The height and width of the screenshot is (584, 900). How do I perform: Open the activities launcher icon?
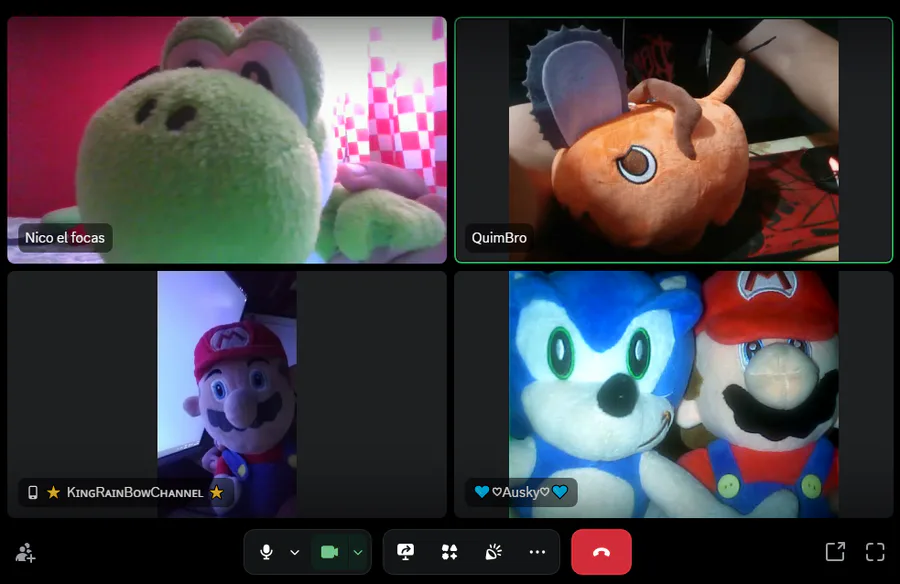point(449,552)
